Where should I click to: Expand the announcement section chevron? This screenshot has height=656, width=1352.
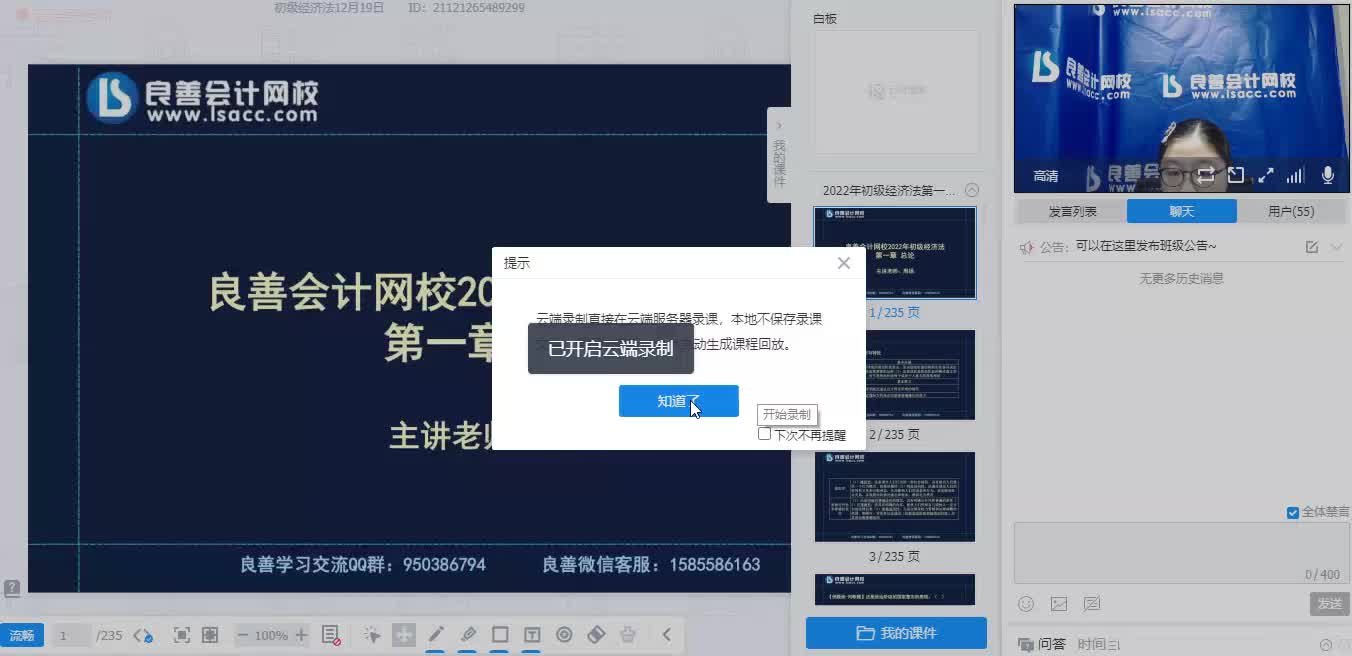[x=1337, y=247]
